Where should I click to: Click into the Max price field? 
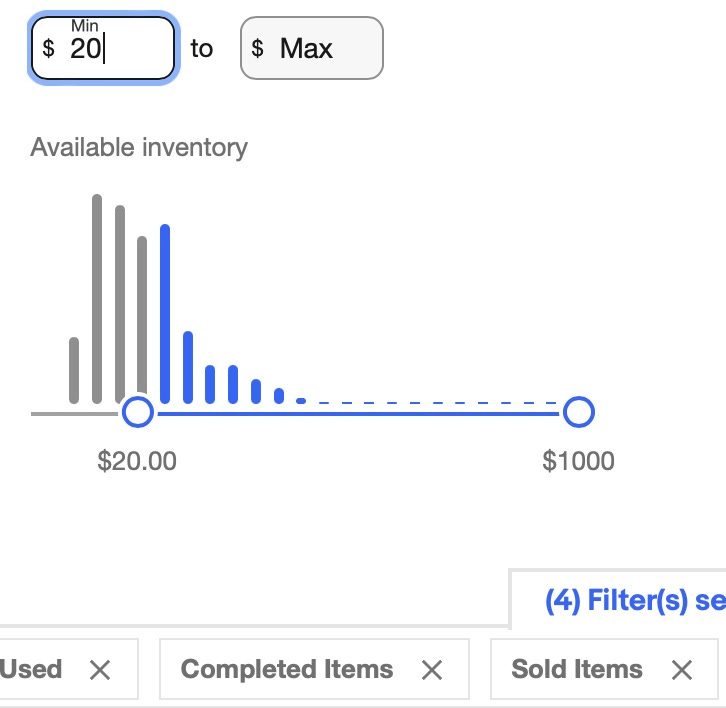312,48
